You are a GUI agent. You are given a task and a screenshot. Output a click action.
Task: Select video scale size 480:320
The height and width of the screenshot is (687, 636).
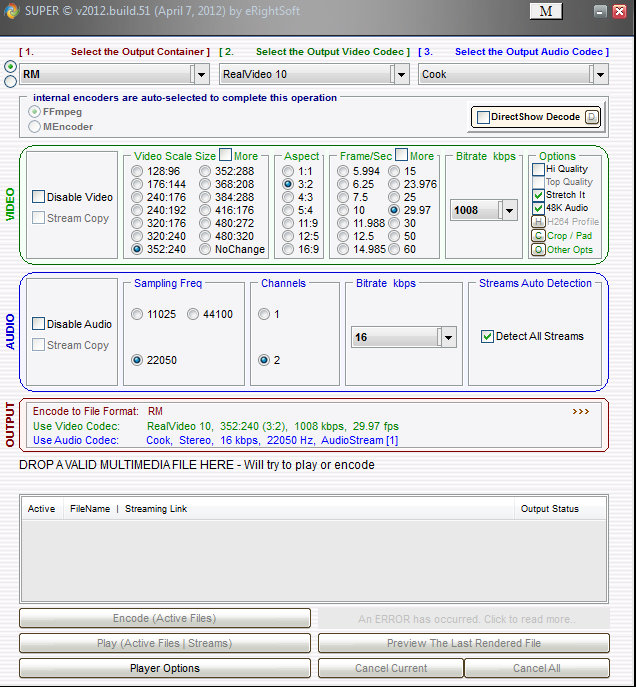point(205,236)
